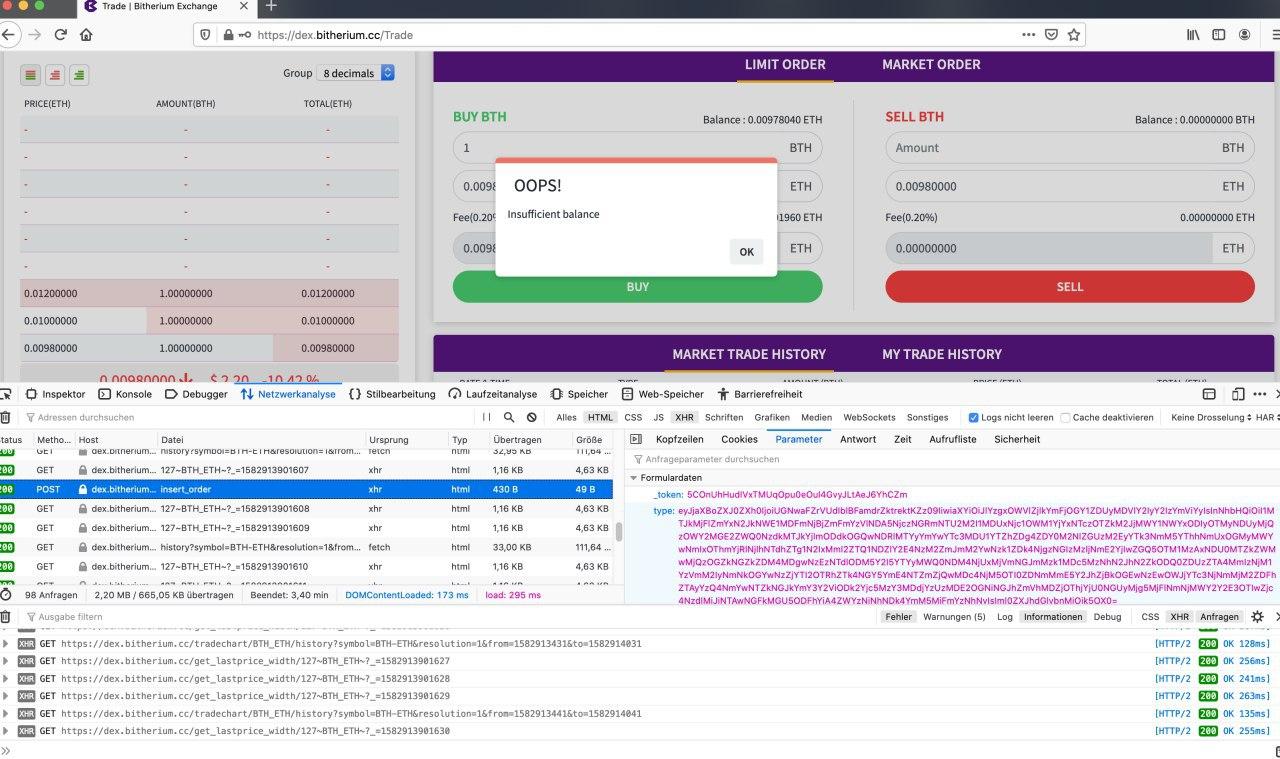Image resolution: width=1280 pixels, height=759 pixels.
Task: Click the Buy BTH amount input field
Action: (x=638, y=148)
